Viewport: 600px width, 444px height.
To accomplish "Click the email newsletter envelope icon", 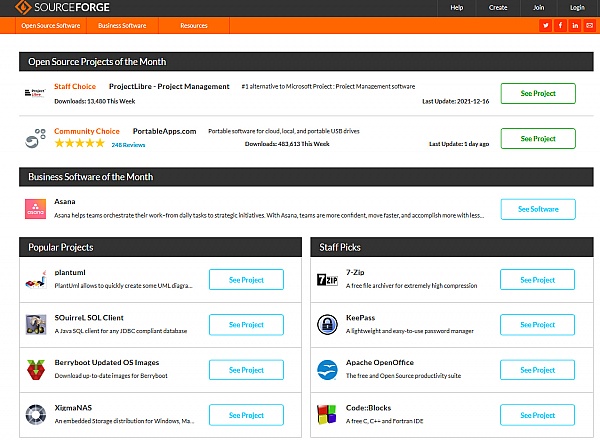I will pyautogui.click(x=589, y=25).
